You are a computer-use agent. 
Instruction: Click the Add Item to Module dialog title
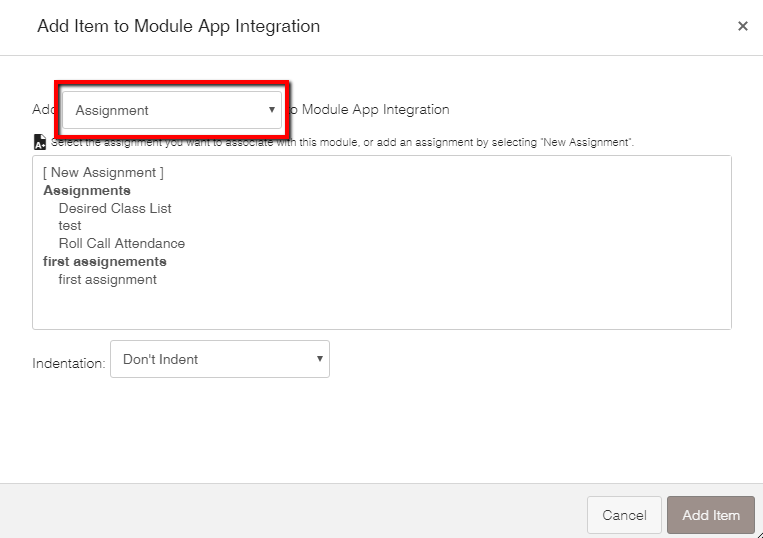pos(179,26)
